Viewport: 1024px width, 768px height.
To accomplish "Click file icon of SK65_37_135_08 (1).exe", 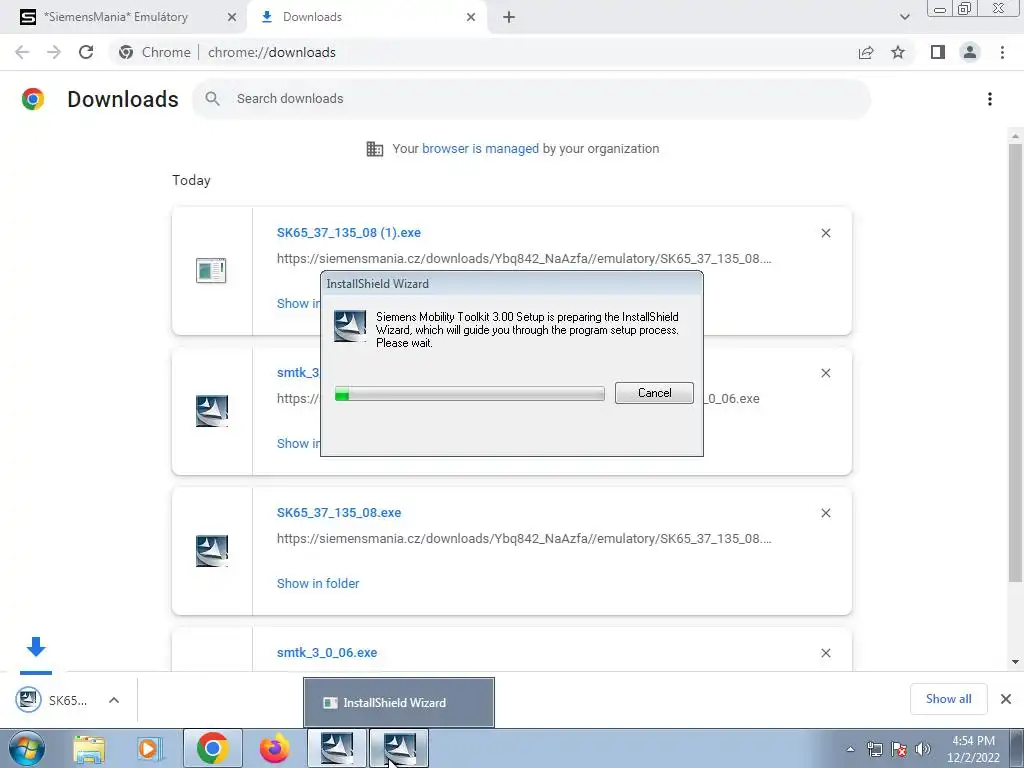I will pos(211,270).
